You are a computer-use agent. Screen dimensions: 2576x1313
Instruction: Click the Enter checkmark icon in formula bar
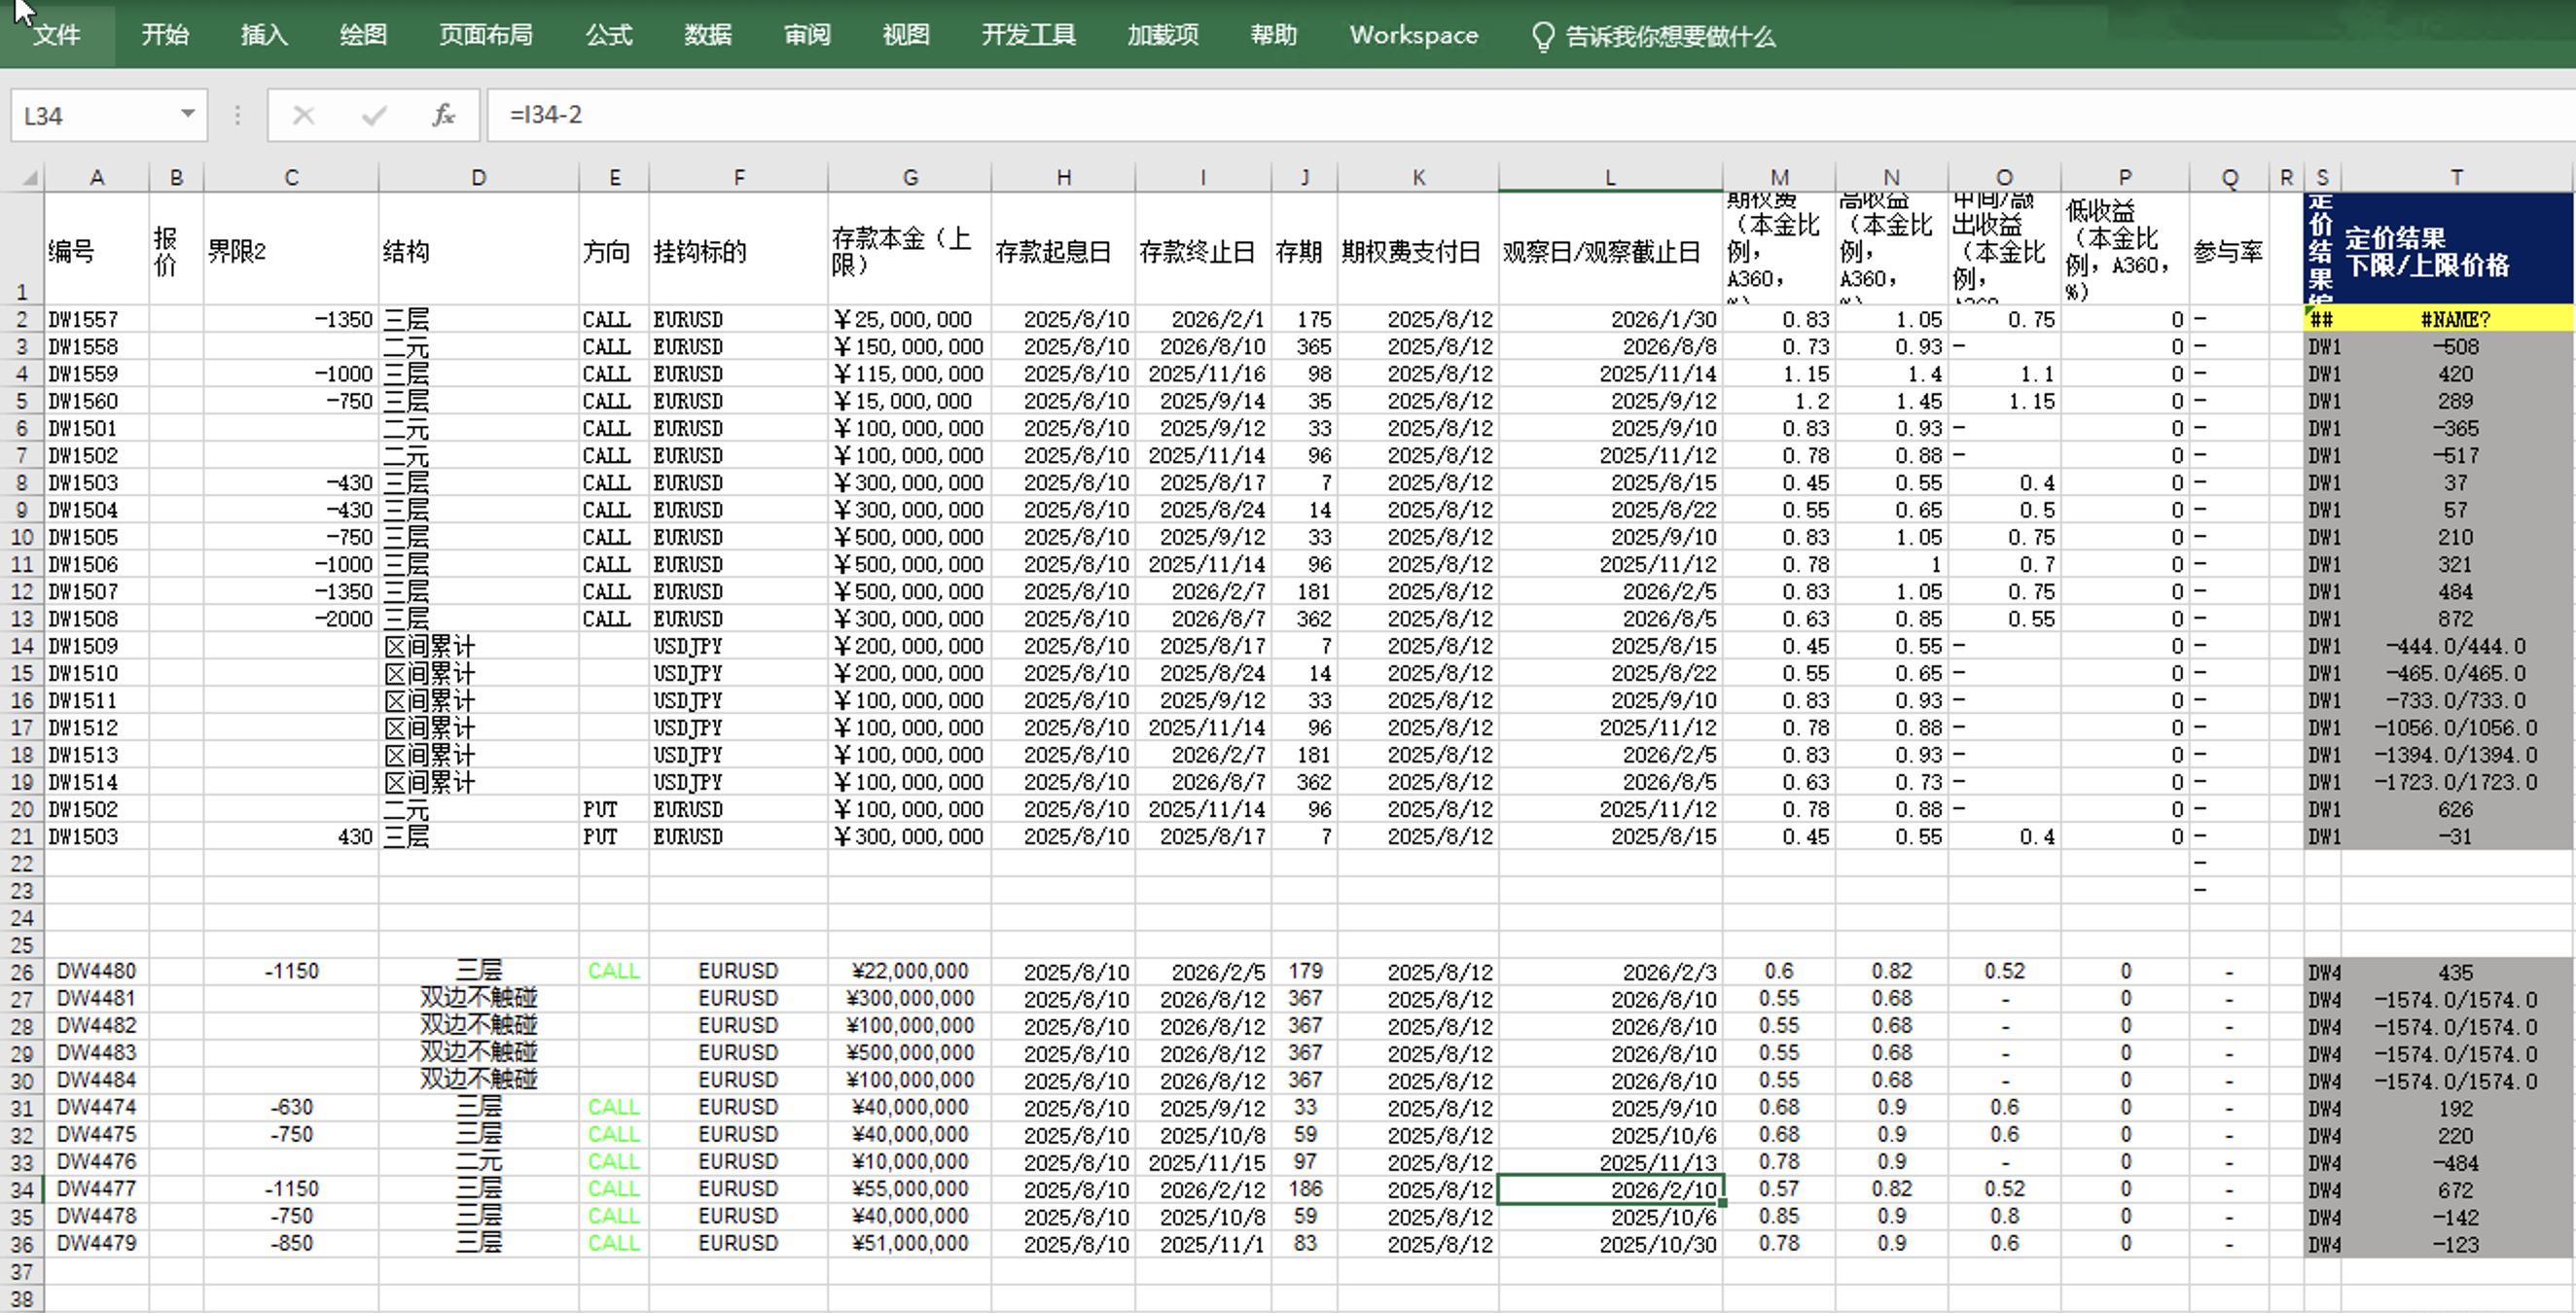pyautogui.click(x=374, y=116)
